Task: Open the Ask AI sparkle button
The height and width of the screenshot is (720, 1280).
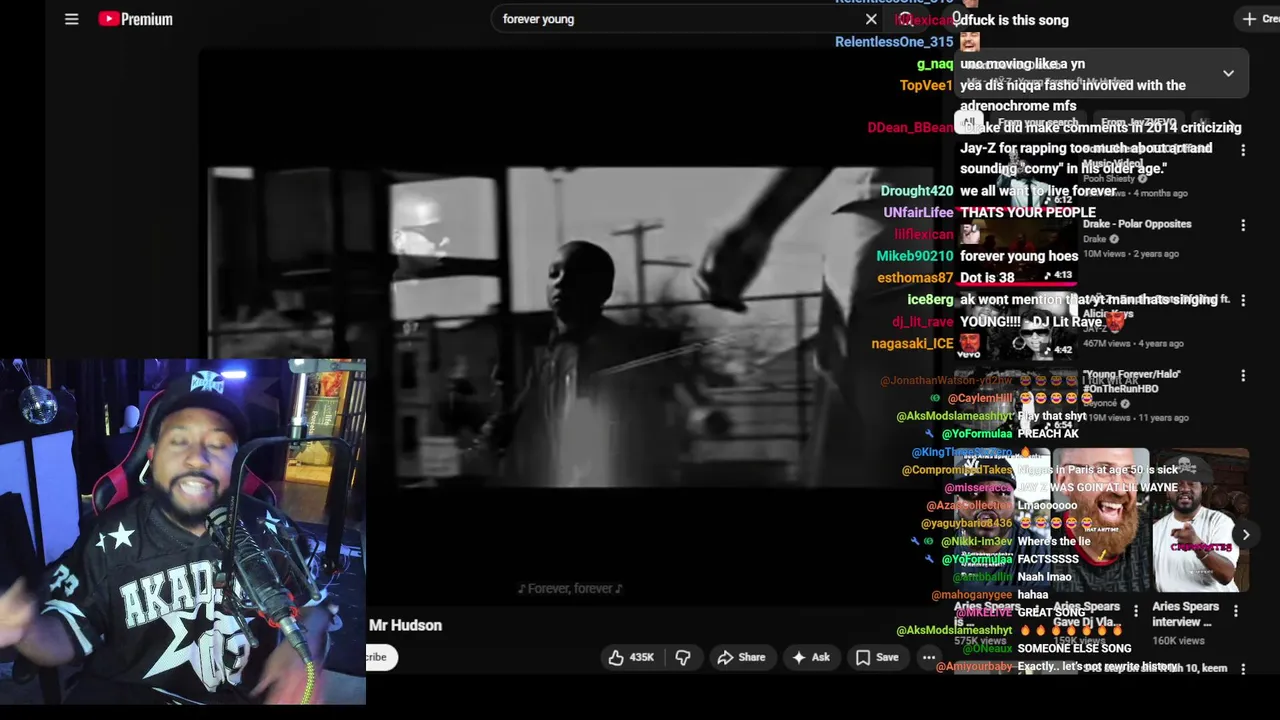Action: tap(811, 657)
